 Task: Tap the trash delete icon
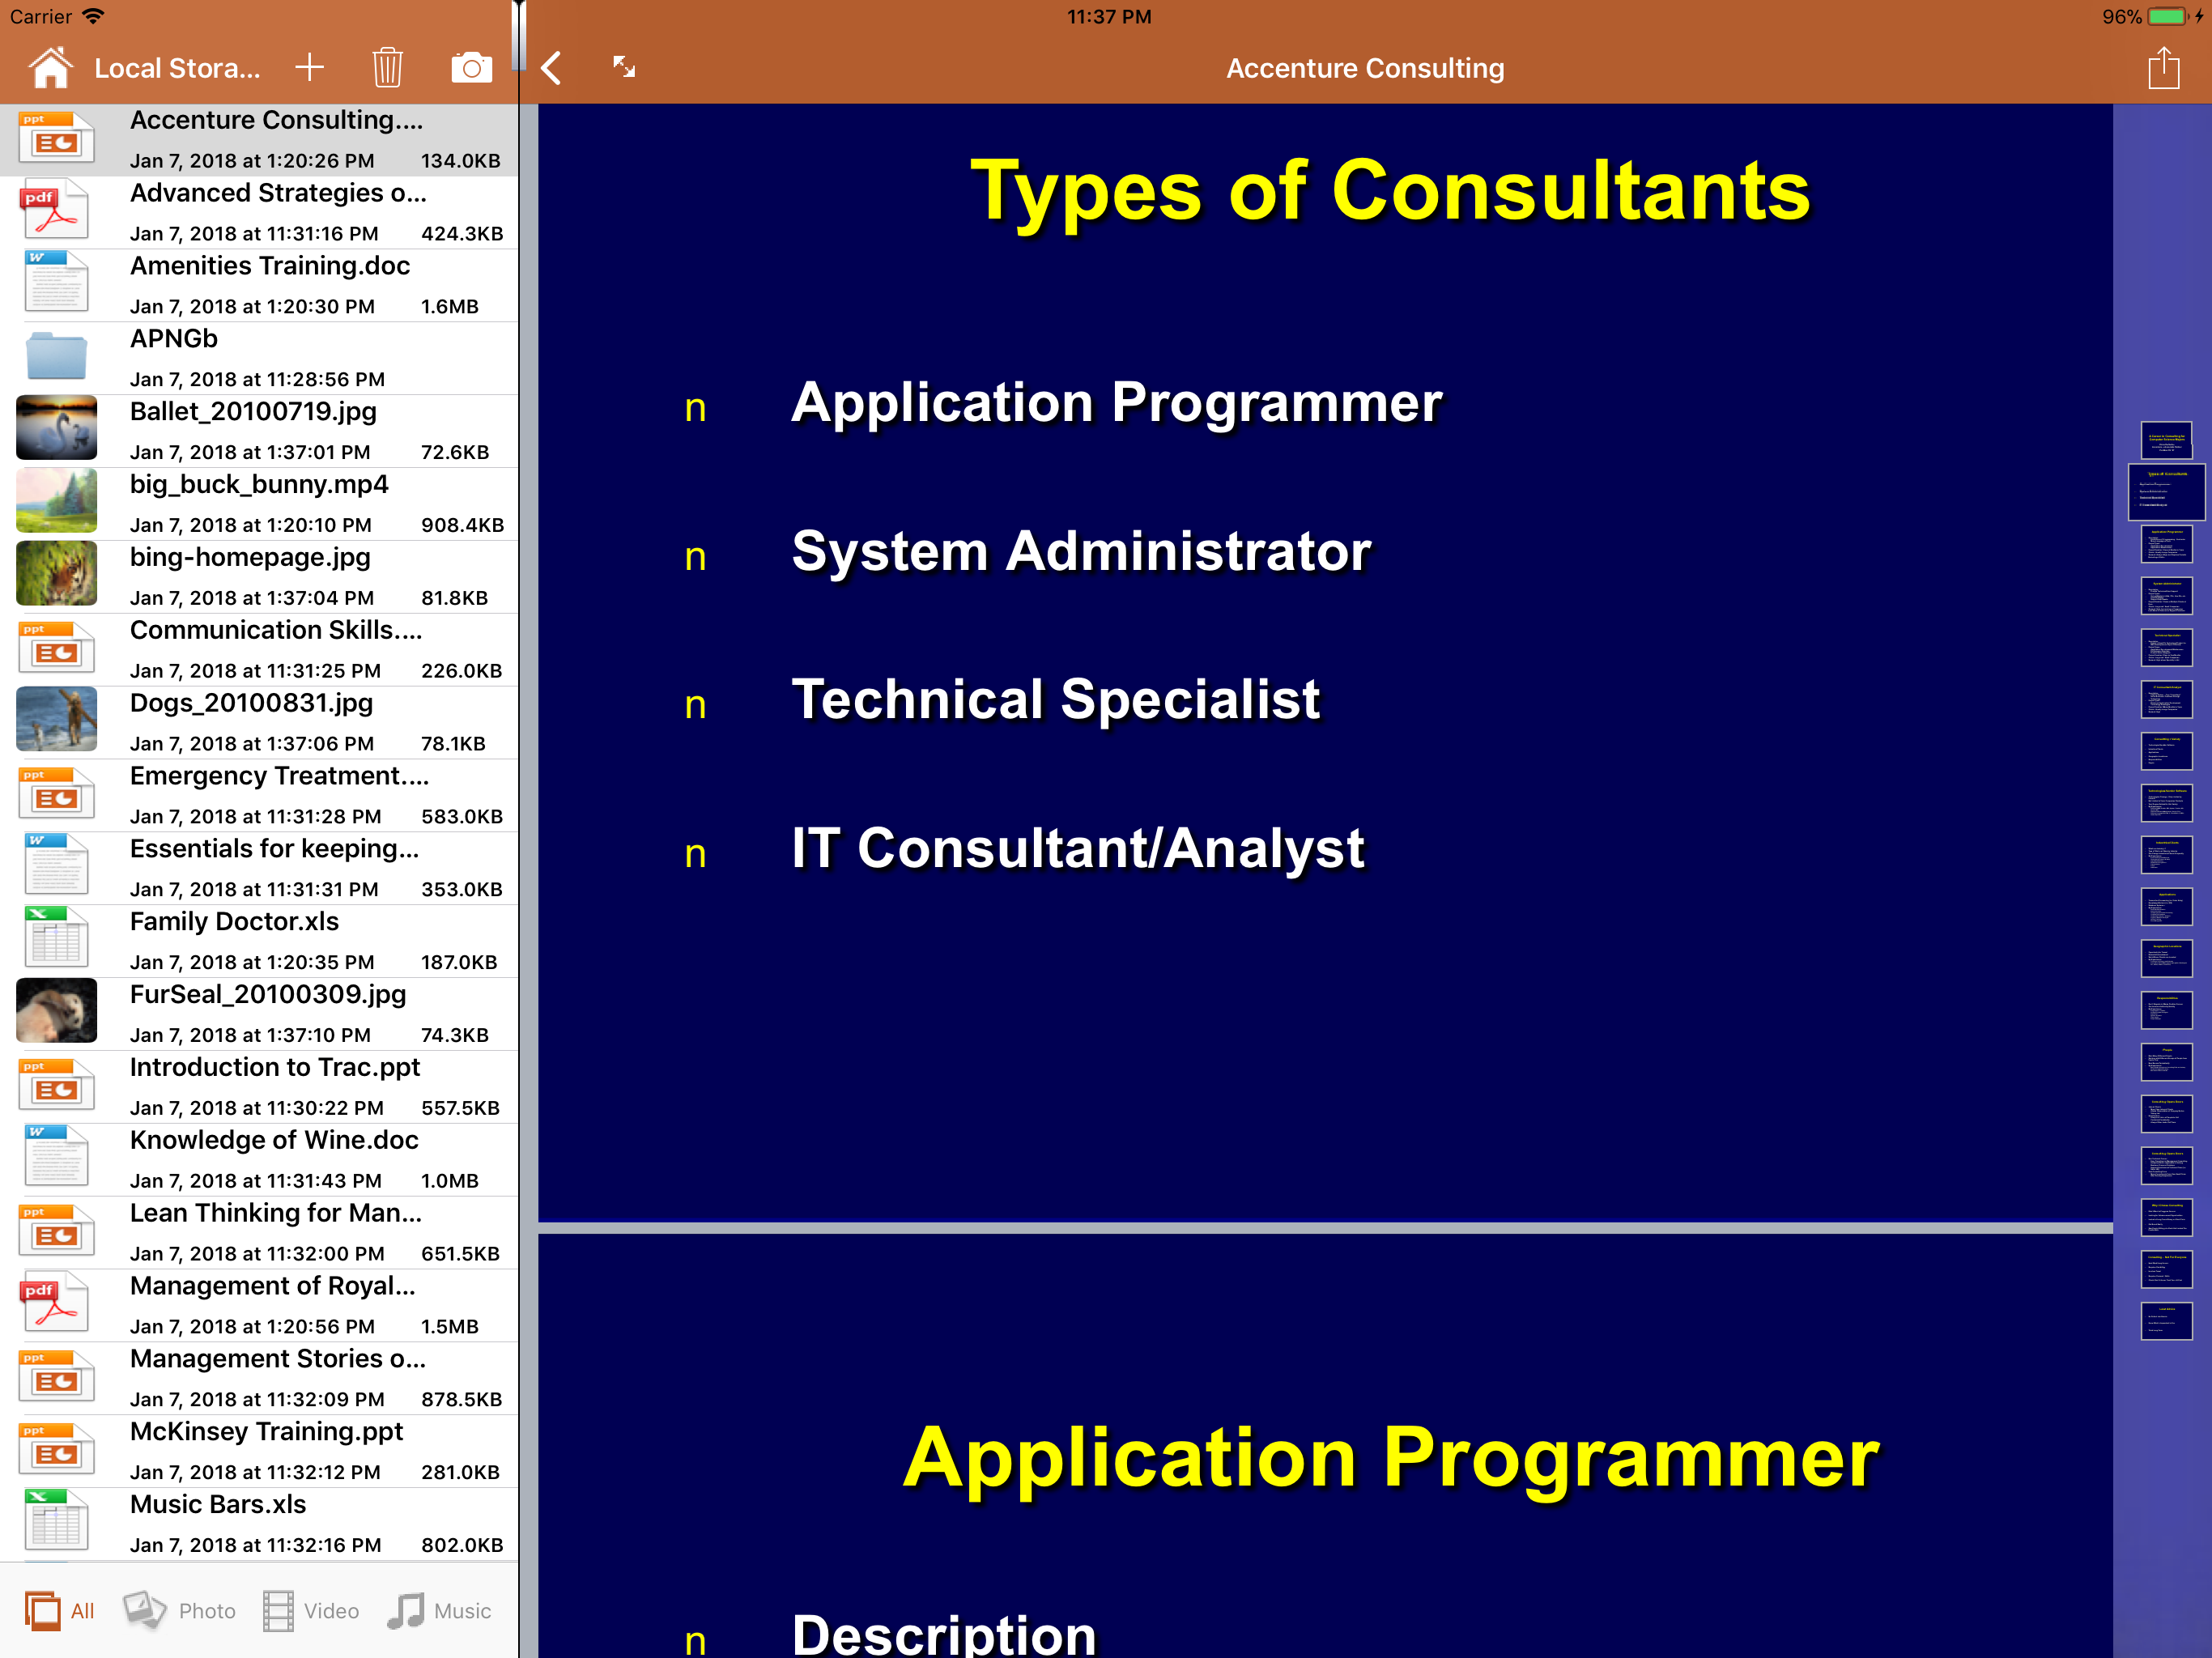[387, 68]
